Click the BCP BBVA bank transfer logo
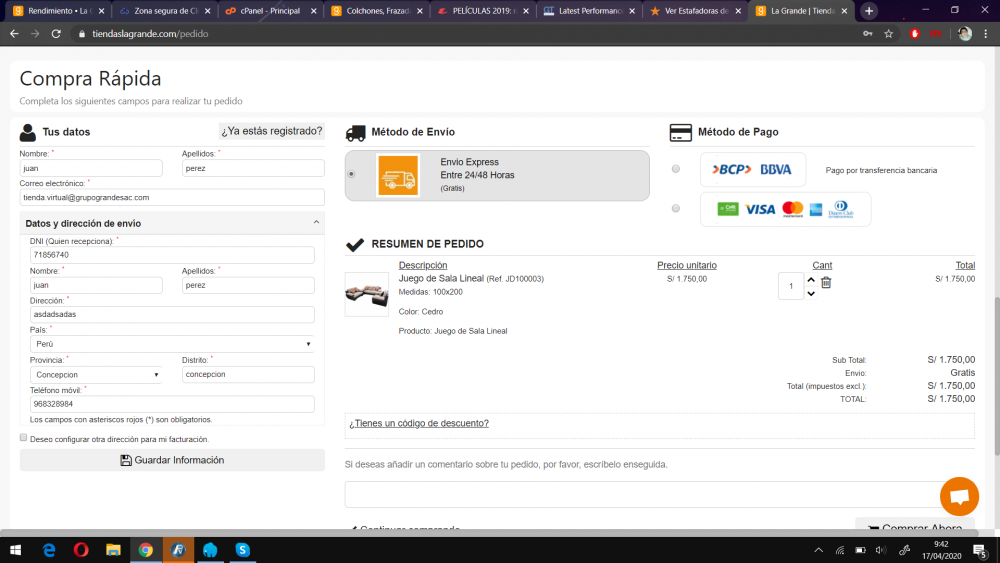 coord(753,170)
